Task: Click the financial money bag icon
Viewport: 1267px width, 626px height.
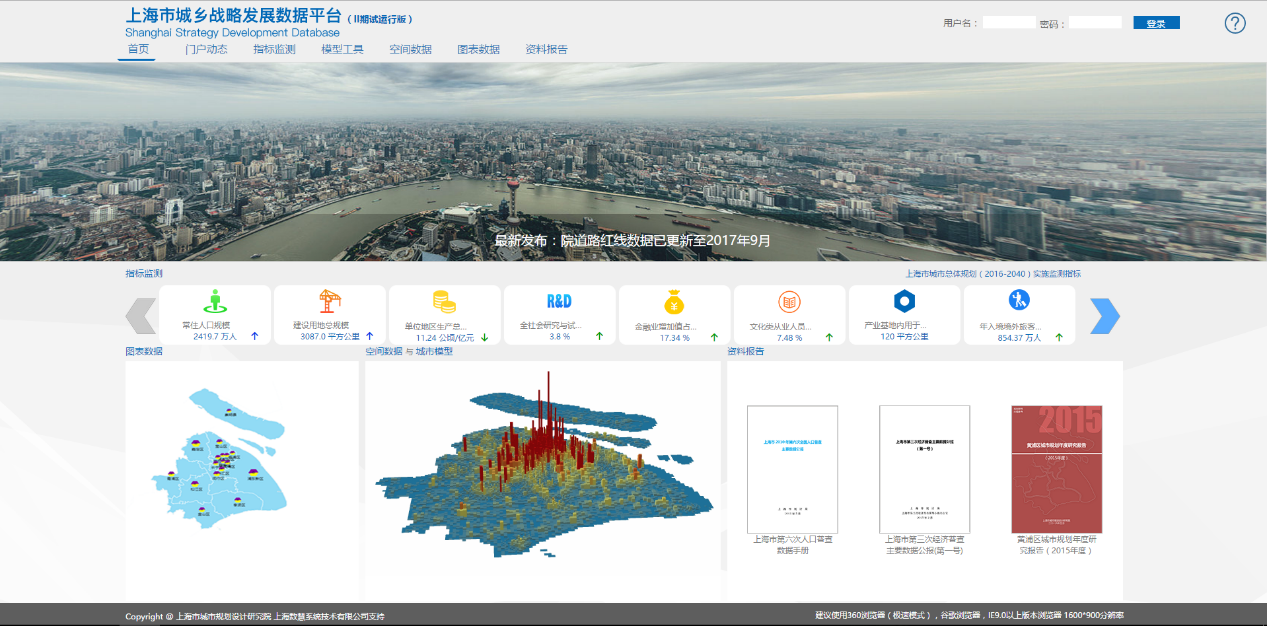Action: (x=674, y=301)
